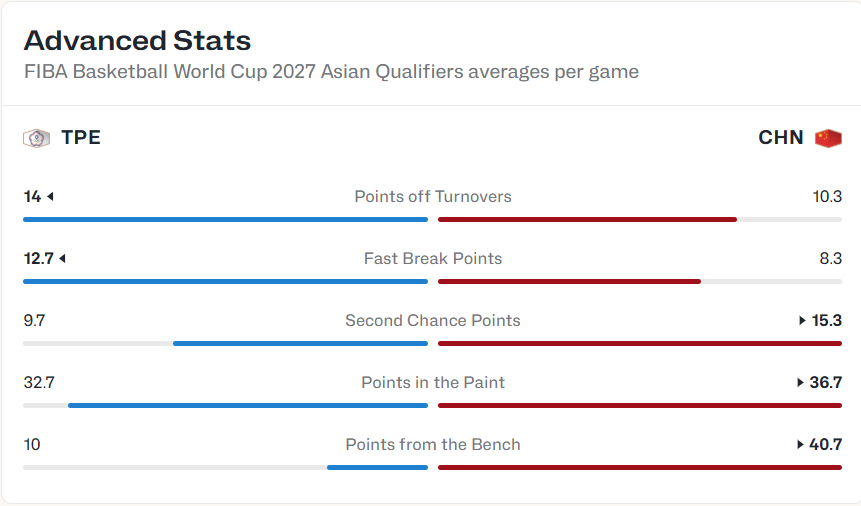
Task: Click CHN's red Fast Break Points bar
Action: (569, 281)
